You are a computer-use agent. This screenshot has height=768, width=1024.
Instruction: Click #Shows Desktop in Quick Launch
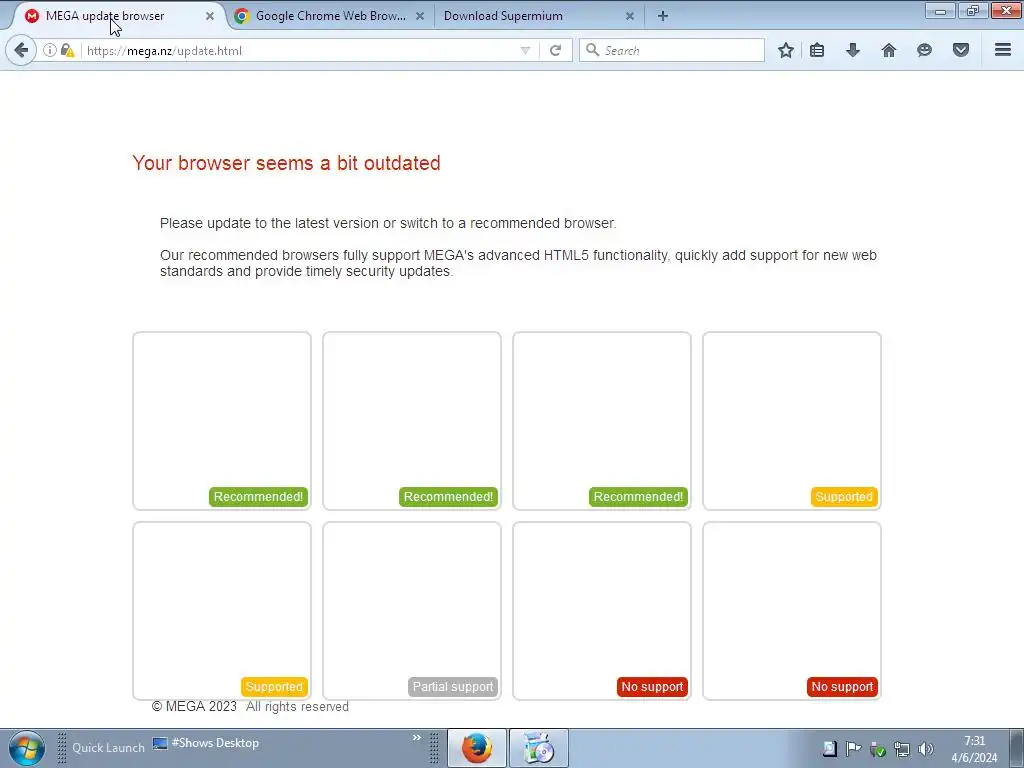[206, 743]
